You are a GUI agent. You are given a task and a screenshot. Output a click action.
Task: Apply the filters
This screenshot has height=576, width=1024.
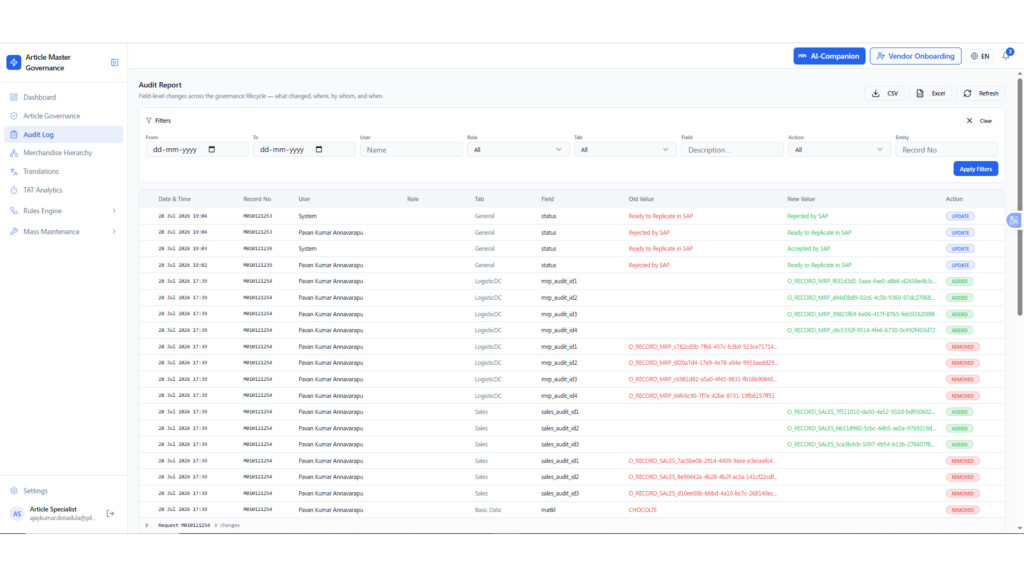coord(976,169)
